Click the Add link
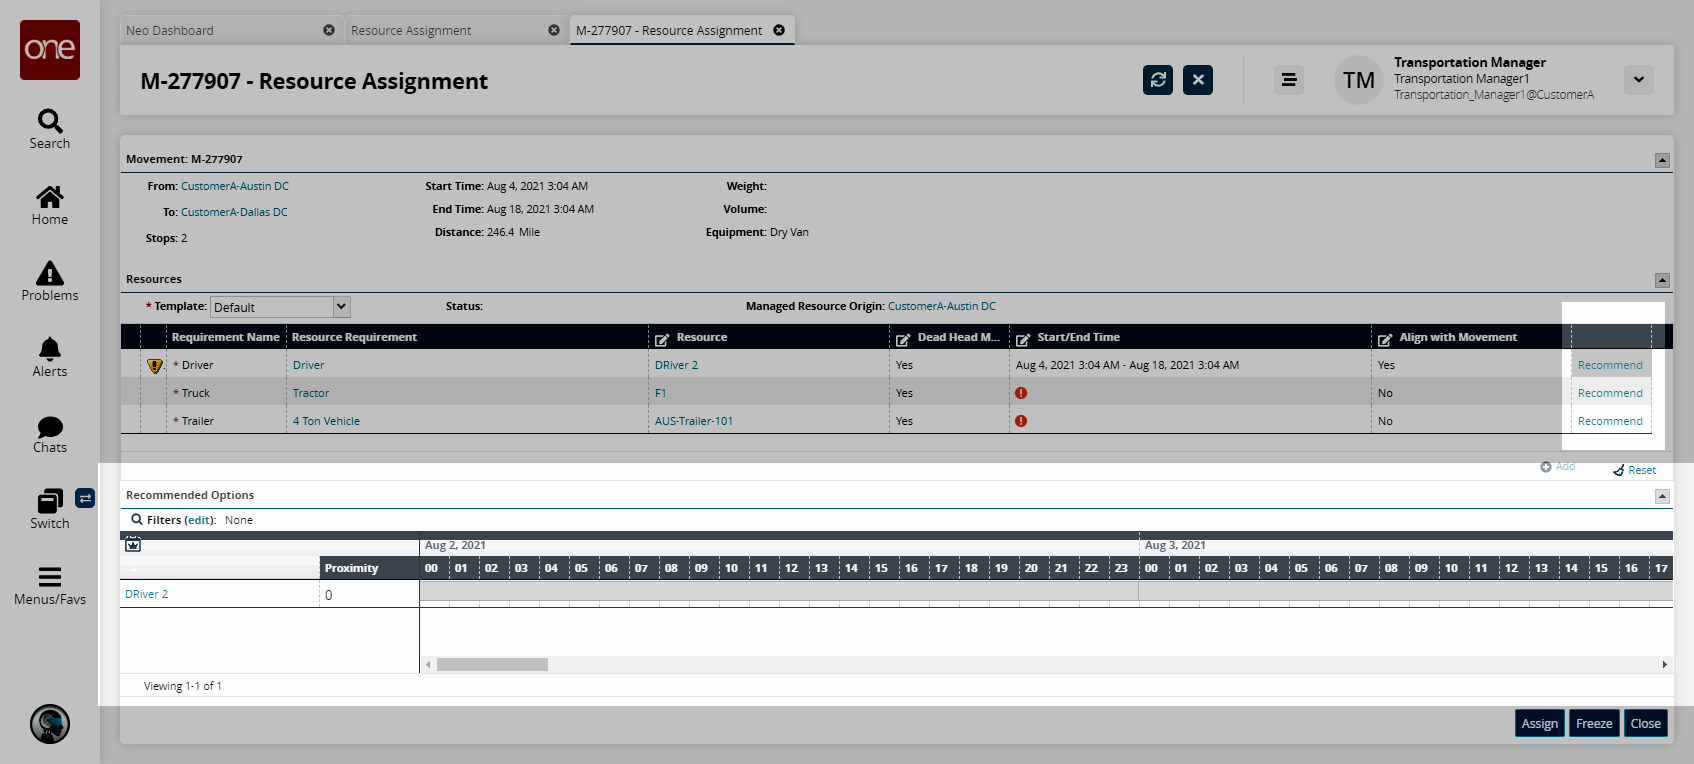 click(1558, 467)
